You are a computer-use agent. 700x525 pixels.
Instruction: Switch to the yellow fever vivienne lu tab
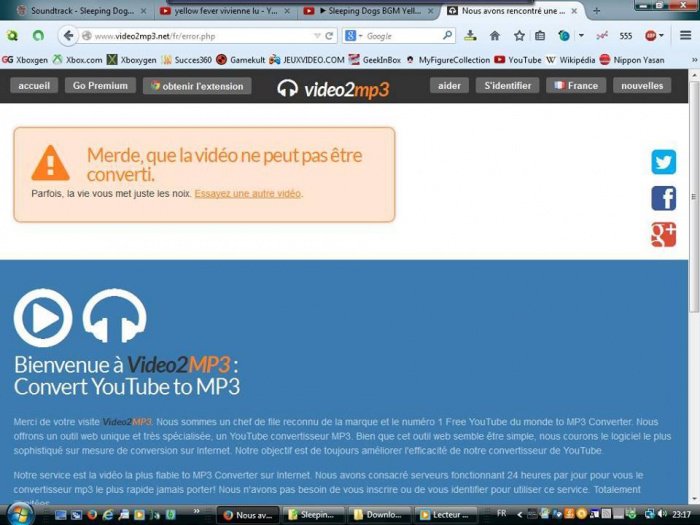click(225, 11)
